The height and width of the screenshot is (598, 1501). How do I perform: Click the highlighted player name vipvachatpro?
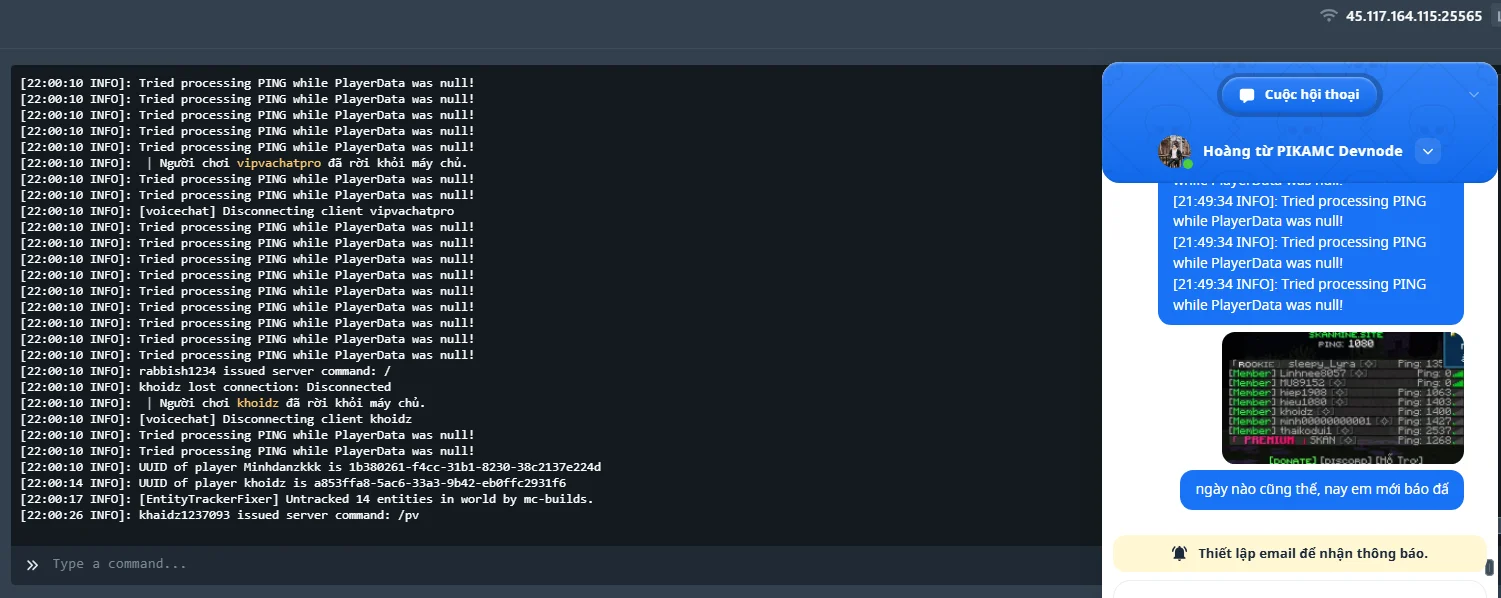click(x=278, y=163)
